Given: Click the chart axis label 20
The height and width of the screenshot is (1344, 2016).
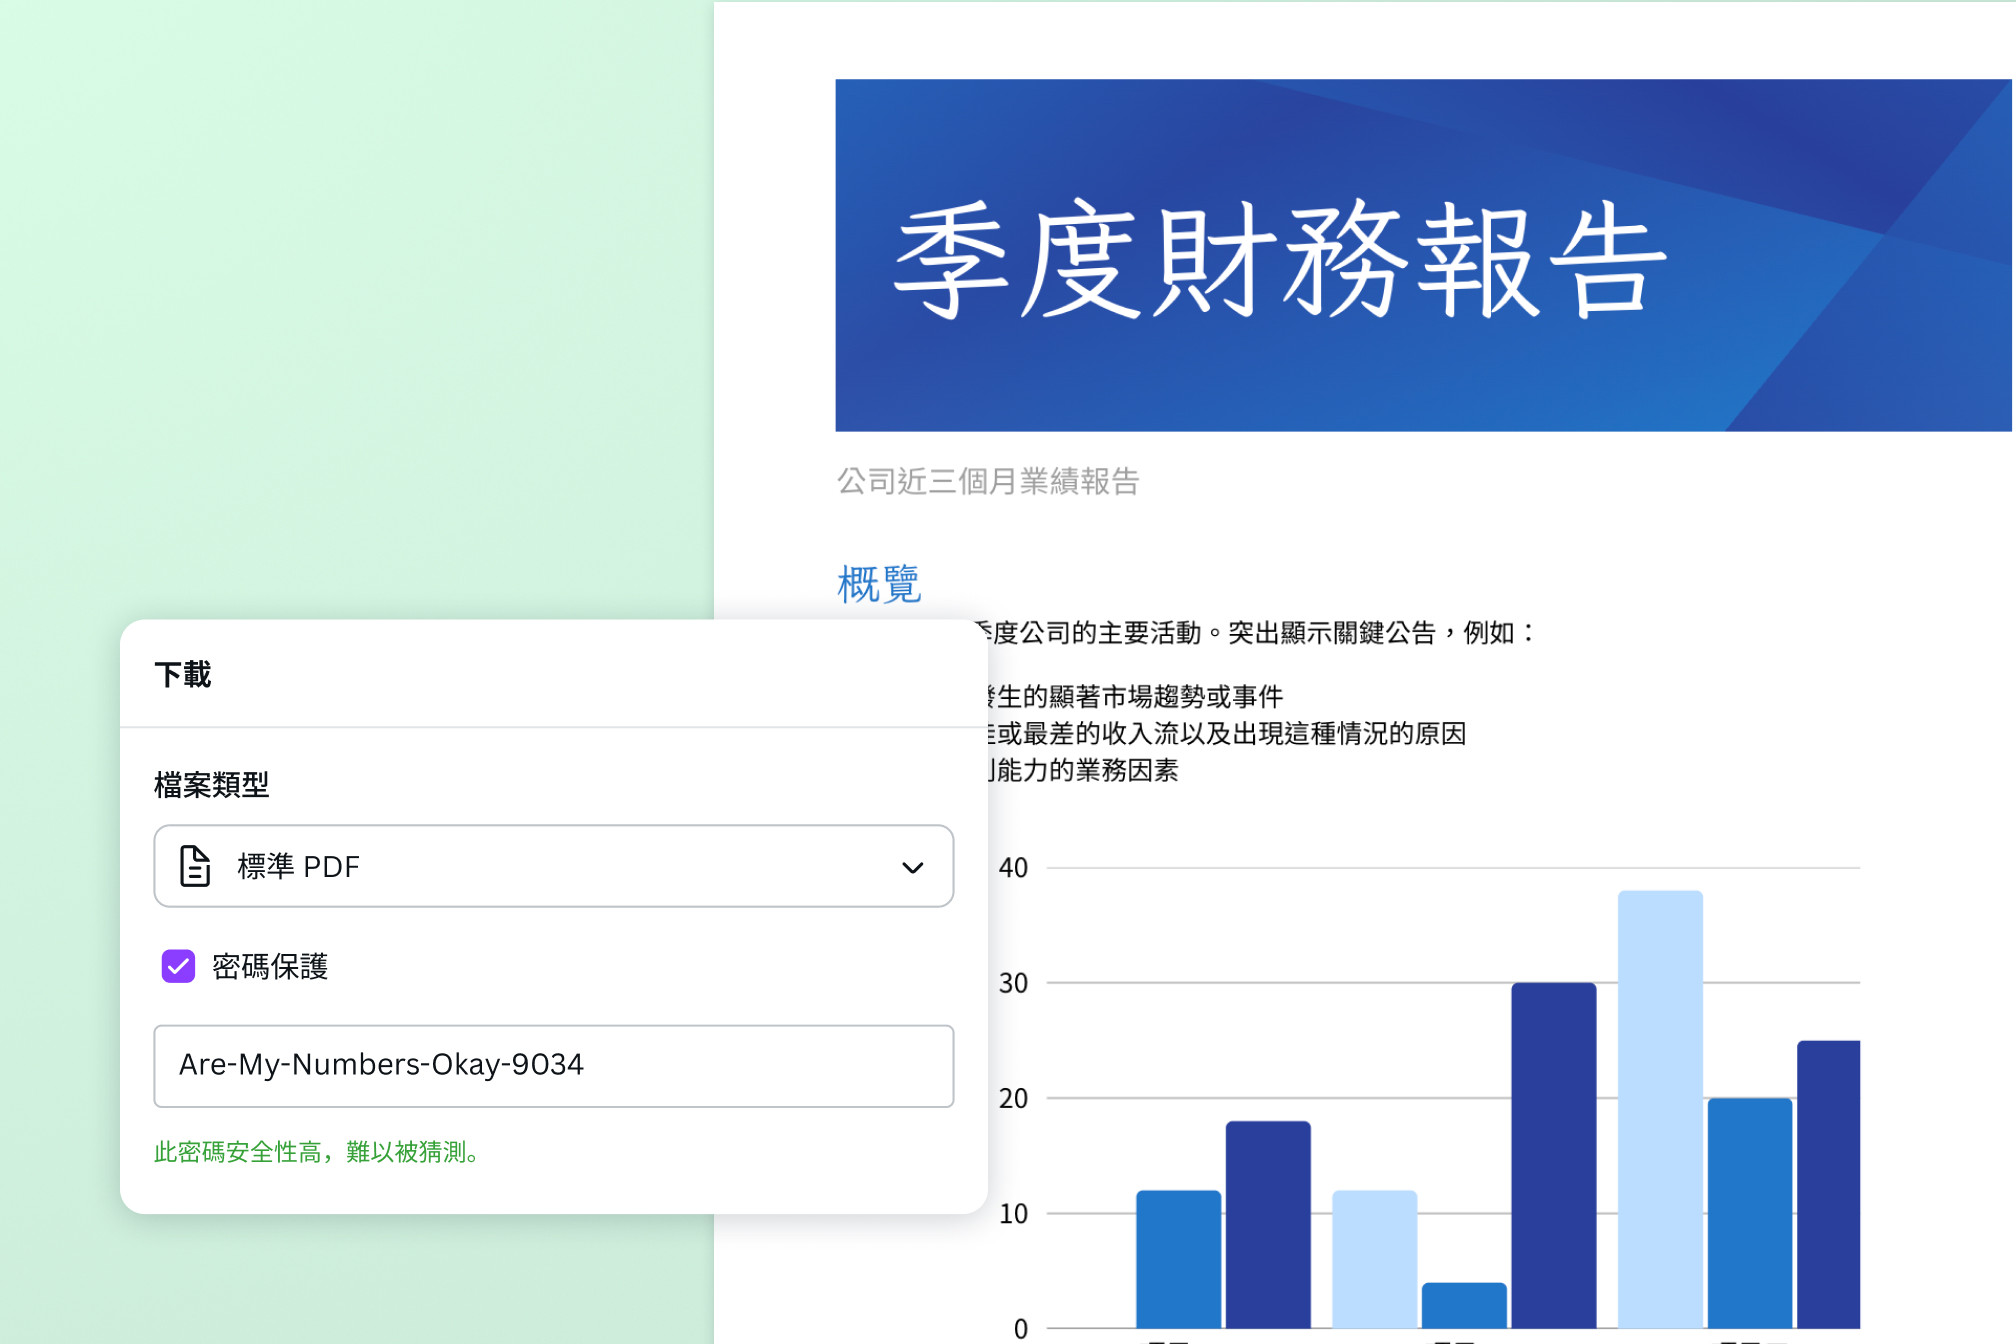Looking at the screenshot, I should [1013, 1098].
